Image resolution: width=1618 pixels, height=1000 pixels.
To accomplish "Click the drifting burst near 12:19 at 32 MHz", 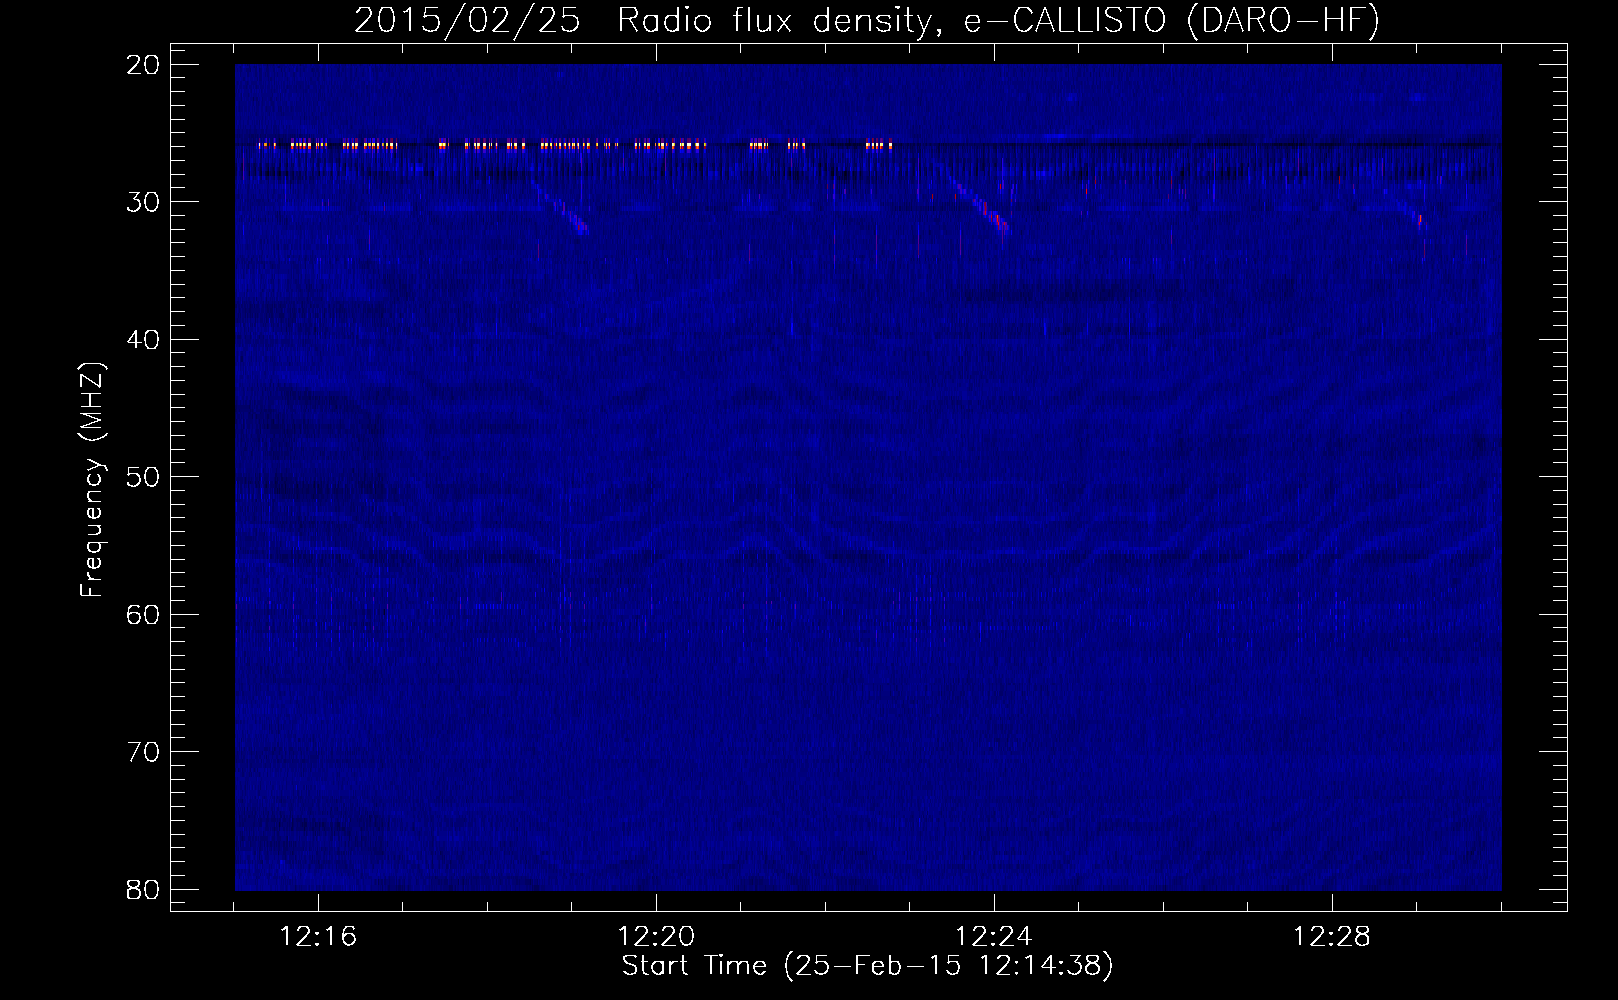I will [561, 209].
